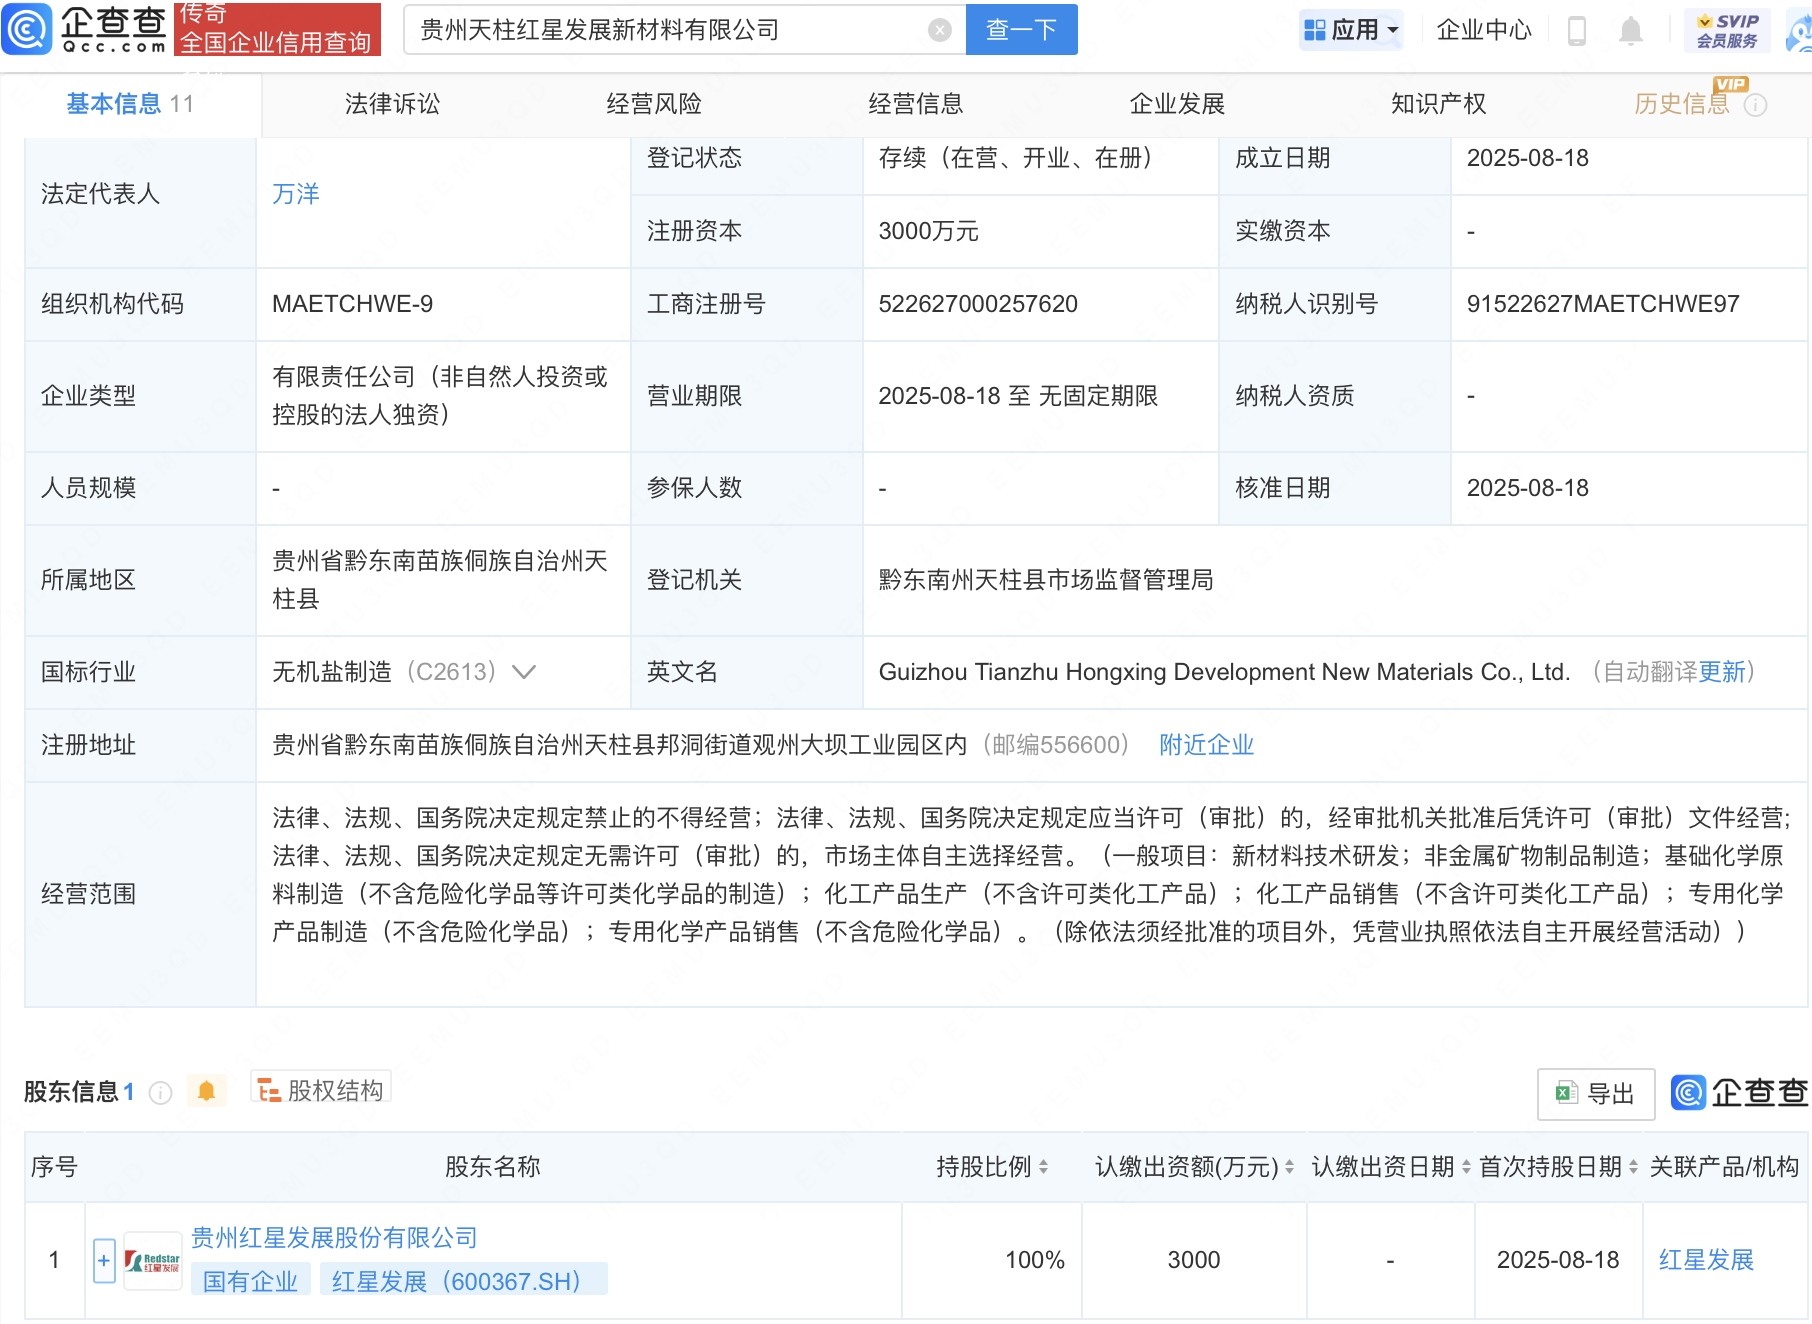Click the 企查查 logo in top left
The height and width of the screenshot is (1324, 1812).
85,30
